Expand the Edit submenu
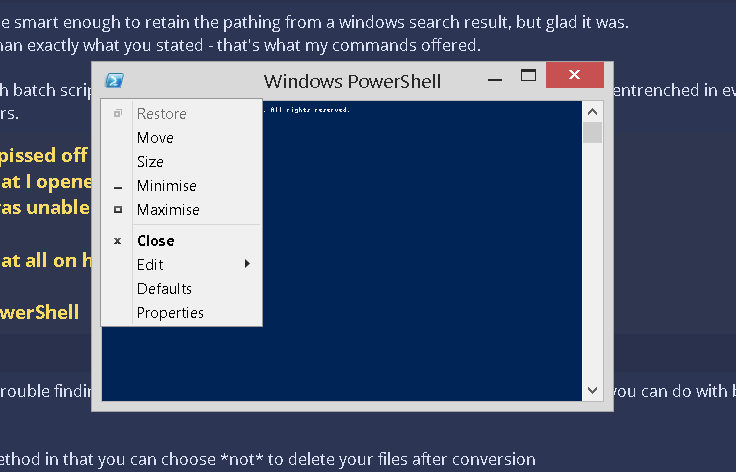Screen dimensions: 736x472 coord(182,265)
